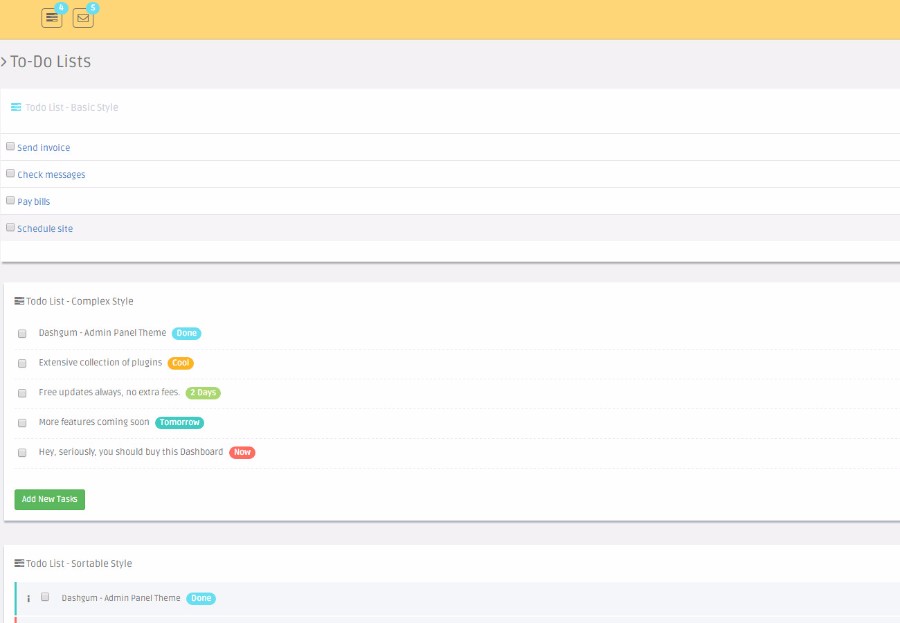900x623 pixels.
Task: Click the More features coming soon text
Action: coord(94,422)
